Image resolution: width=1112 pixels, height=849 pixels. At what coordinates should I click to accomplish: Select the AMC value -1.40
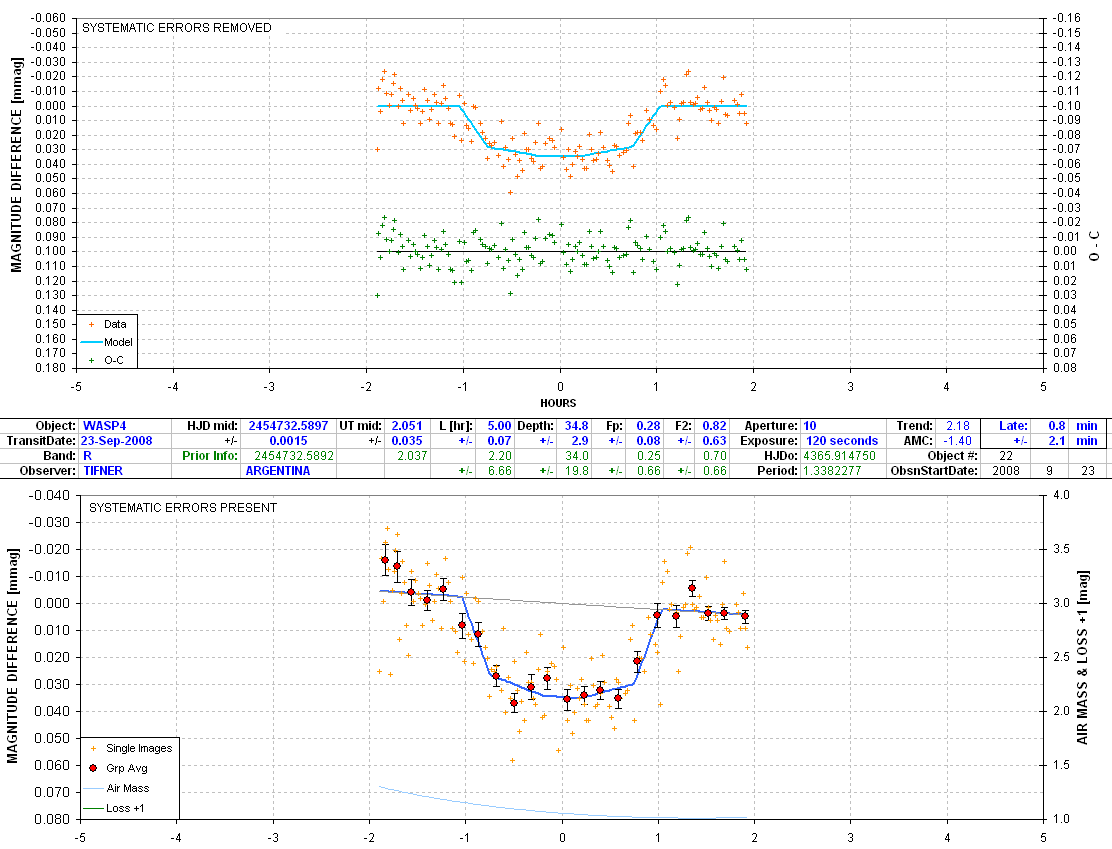(957, 441)
